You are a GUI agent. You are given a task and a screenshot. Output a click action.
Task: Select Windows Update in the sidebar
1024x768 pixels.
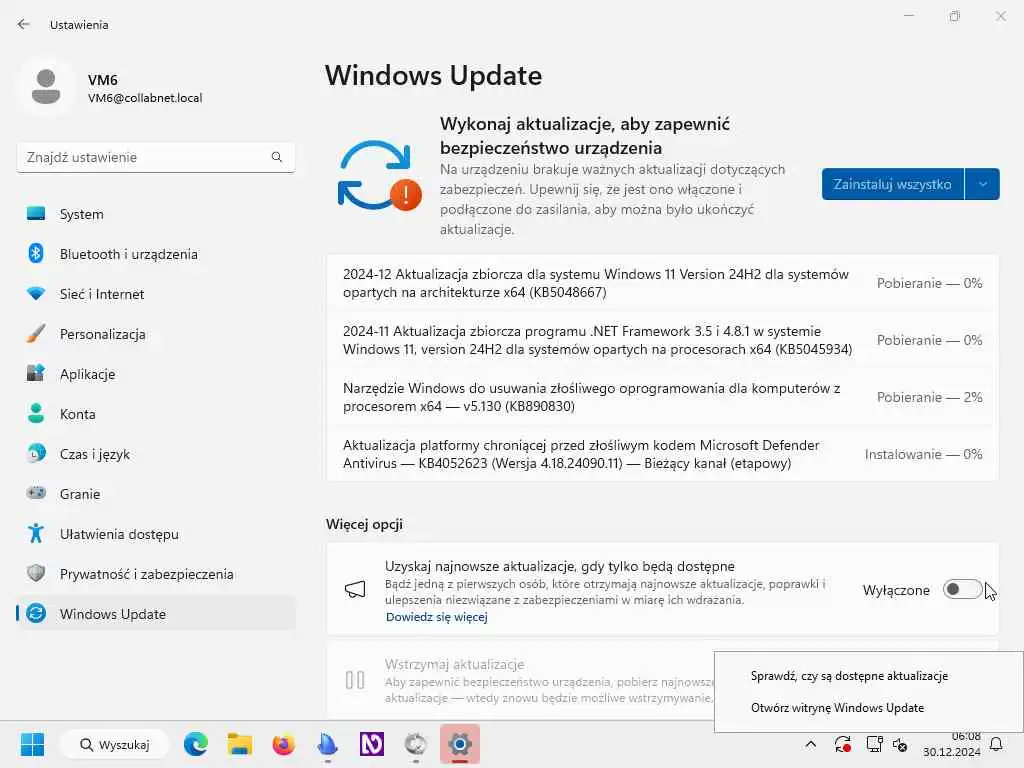coord(155,614)
